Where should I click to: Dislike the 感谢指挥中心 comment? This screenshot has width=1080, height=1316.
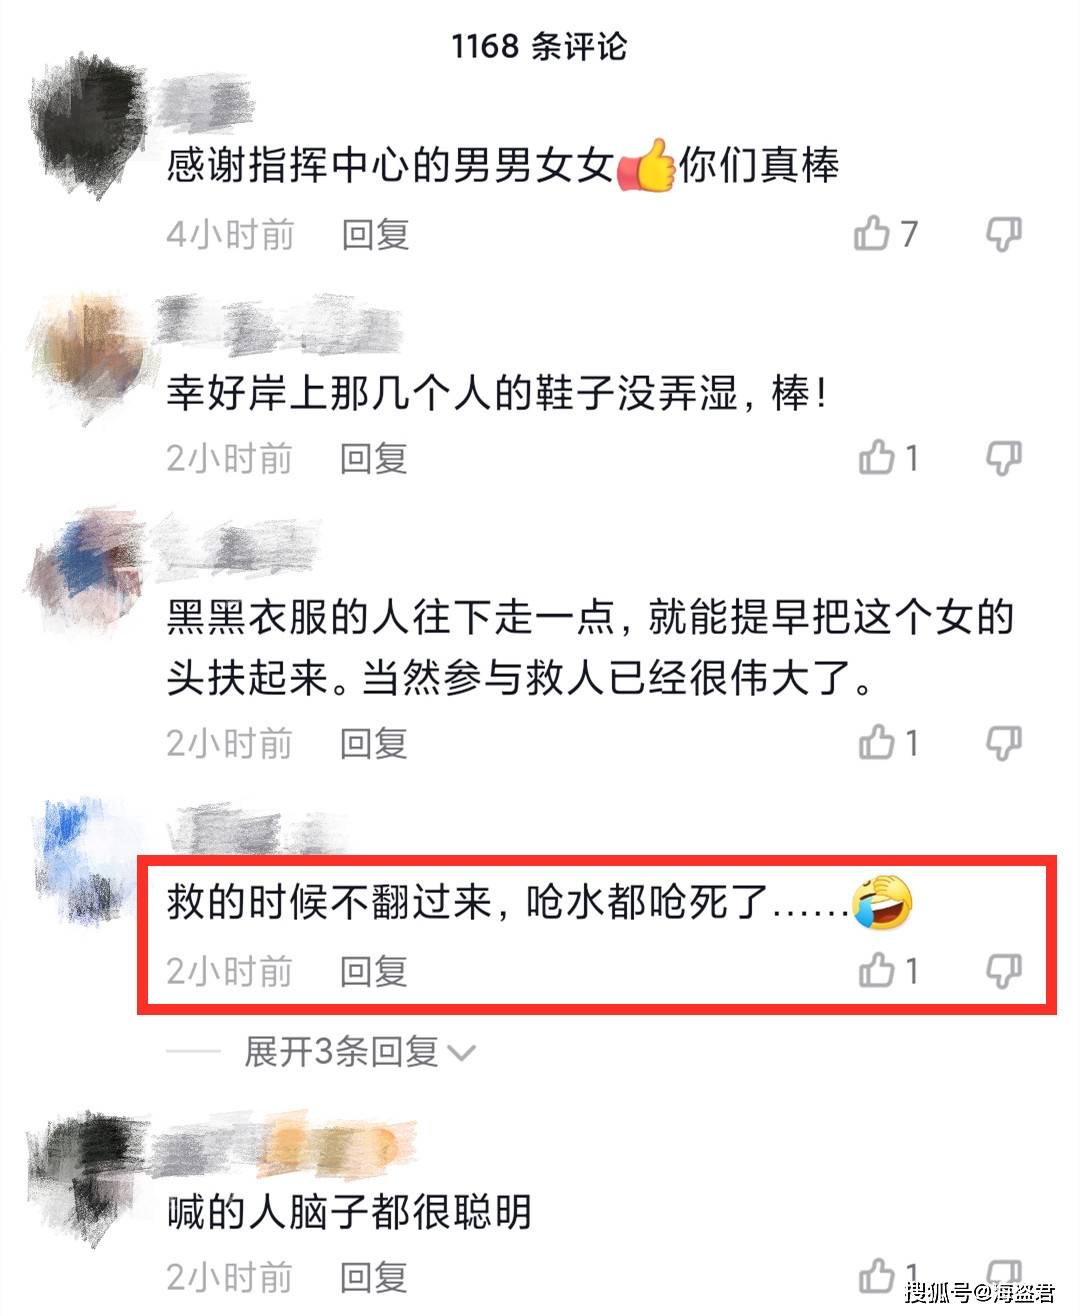click(x=1003, y=235)
